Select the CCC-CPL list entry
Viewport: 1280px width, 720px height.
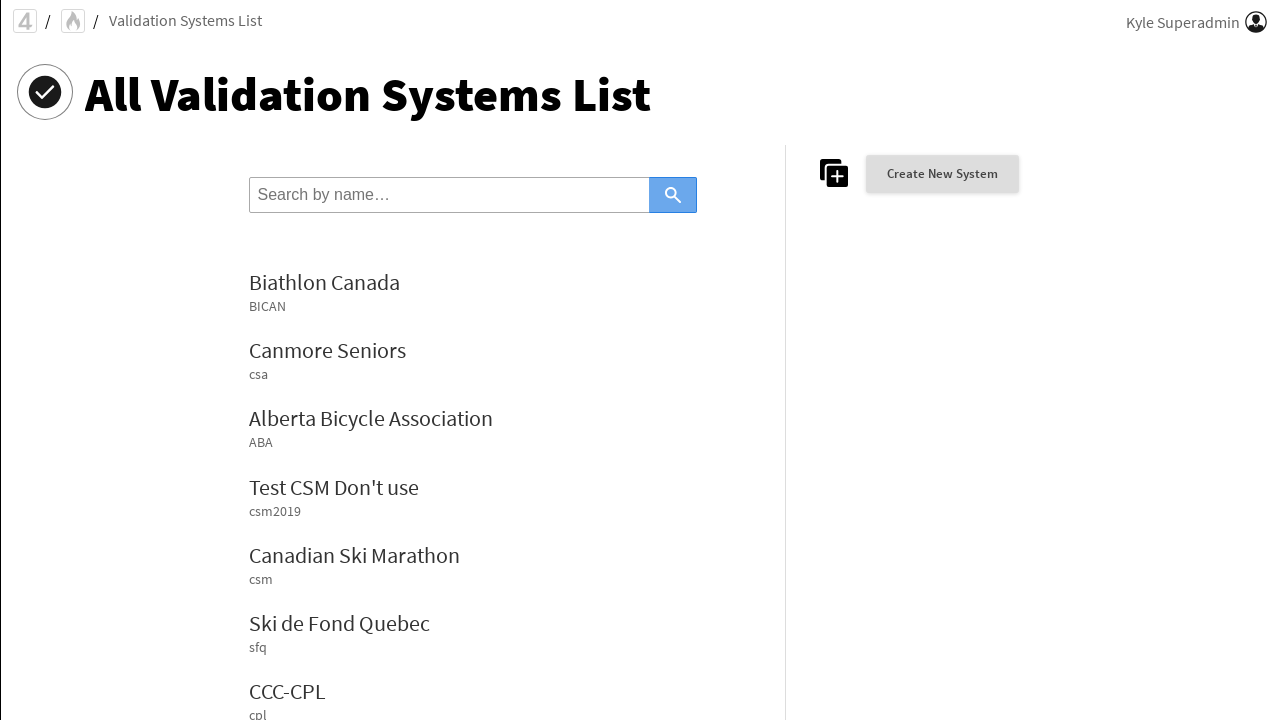pos(287,692)
